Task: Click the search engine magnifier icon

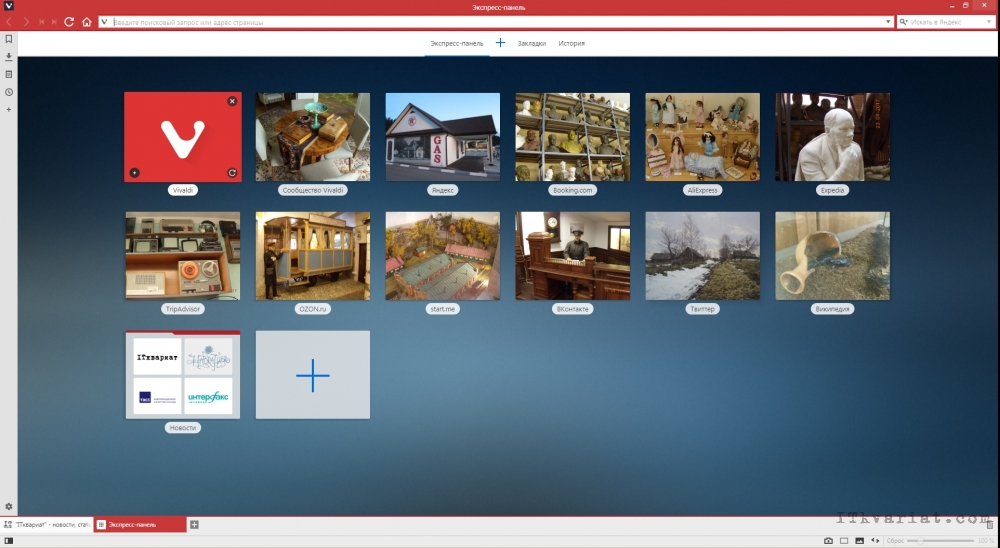Action: point(903,22)
